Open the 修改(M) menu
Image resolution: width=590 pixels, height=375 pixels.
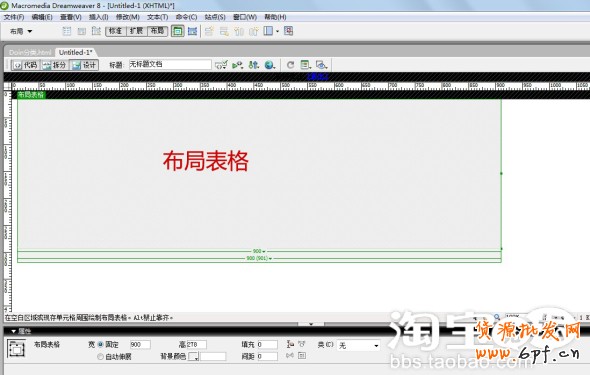[x=128, y=17]
